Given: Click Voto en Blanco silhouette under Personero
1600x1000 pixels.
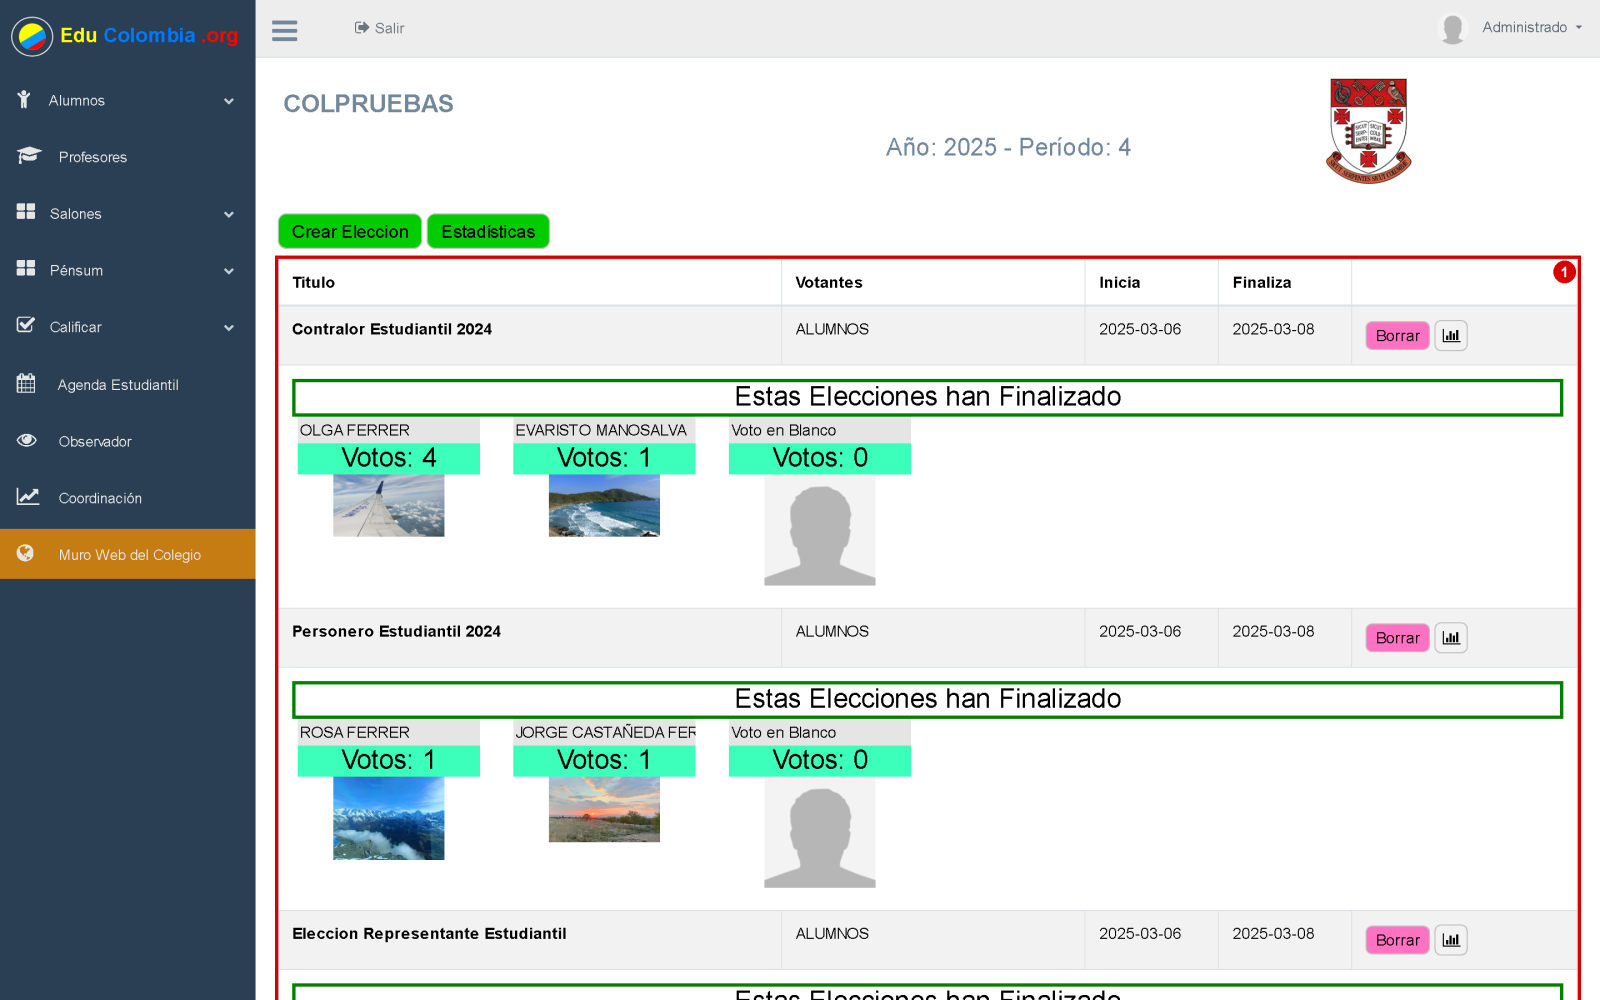Looking at the screenshot, I should coord(820,832).
